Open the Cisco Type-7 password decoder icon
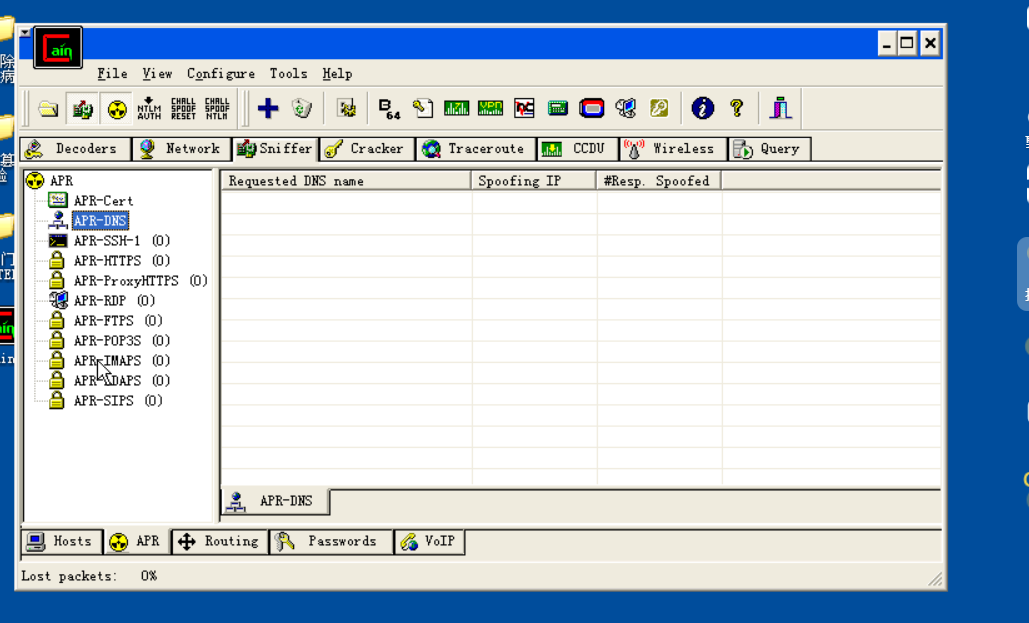The height and width of the screenshot is (623, 1029). click(456, 108)
